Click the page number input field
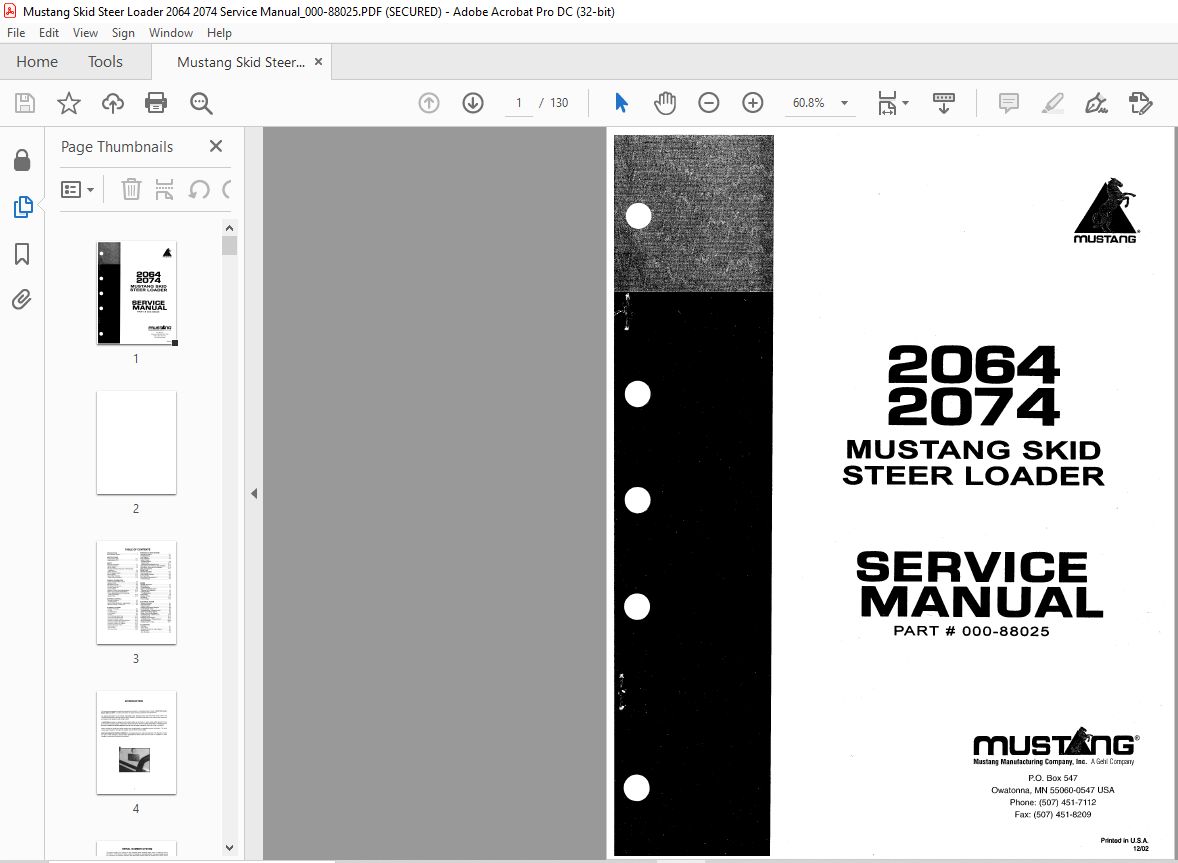The width and height of the screenshot is (1178, 863). 518,103
